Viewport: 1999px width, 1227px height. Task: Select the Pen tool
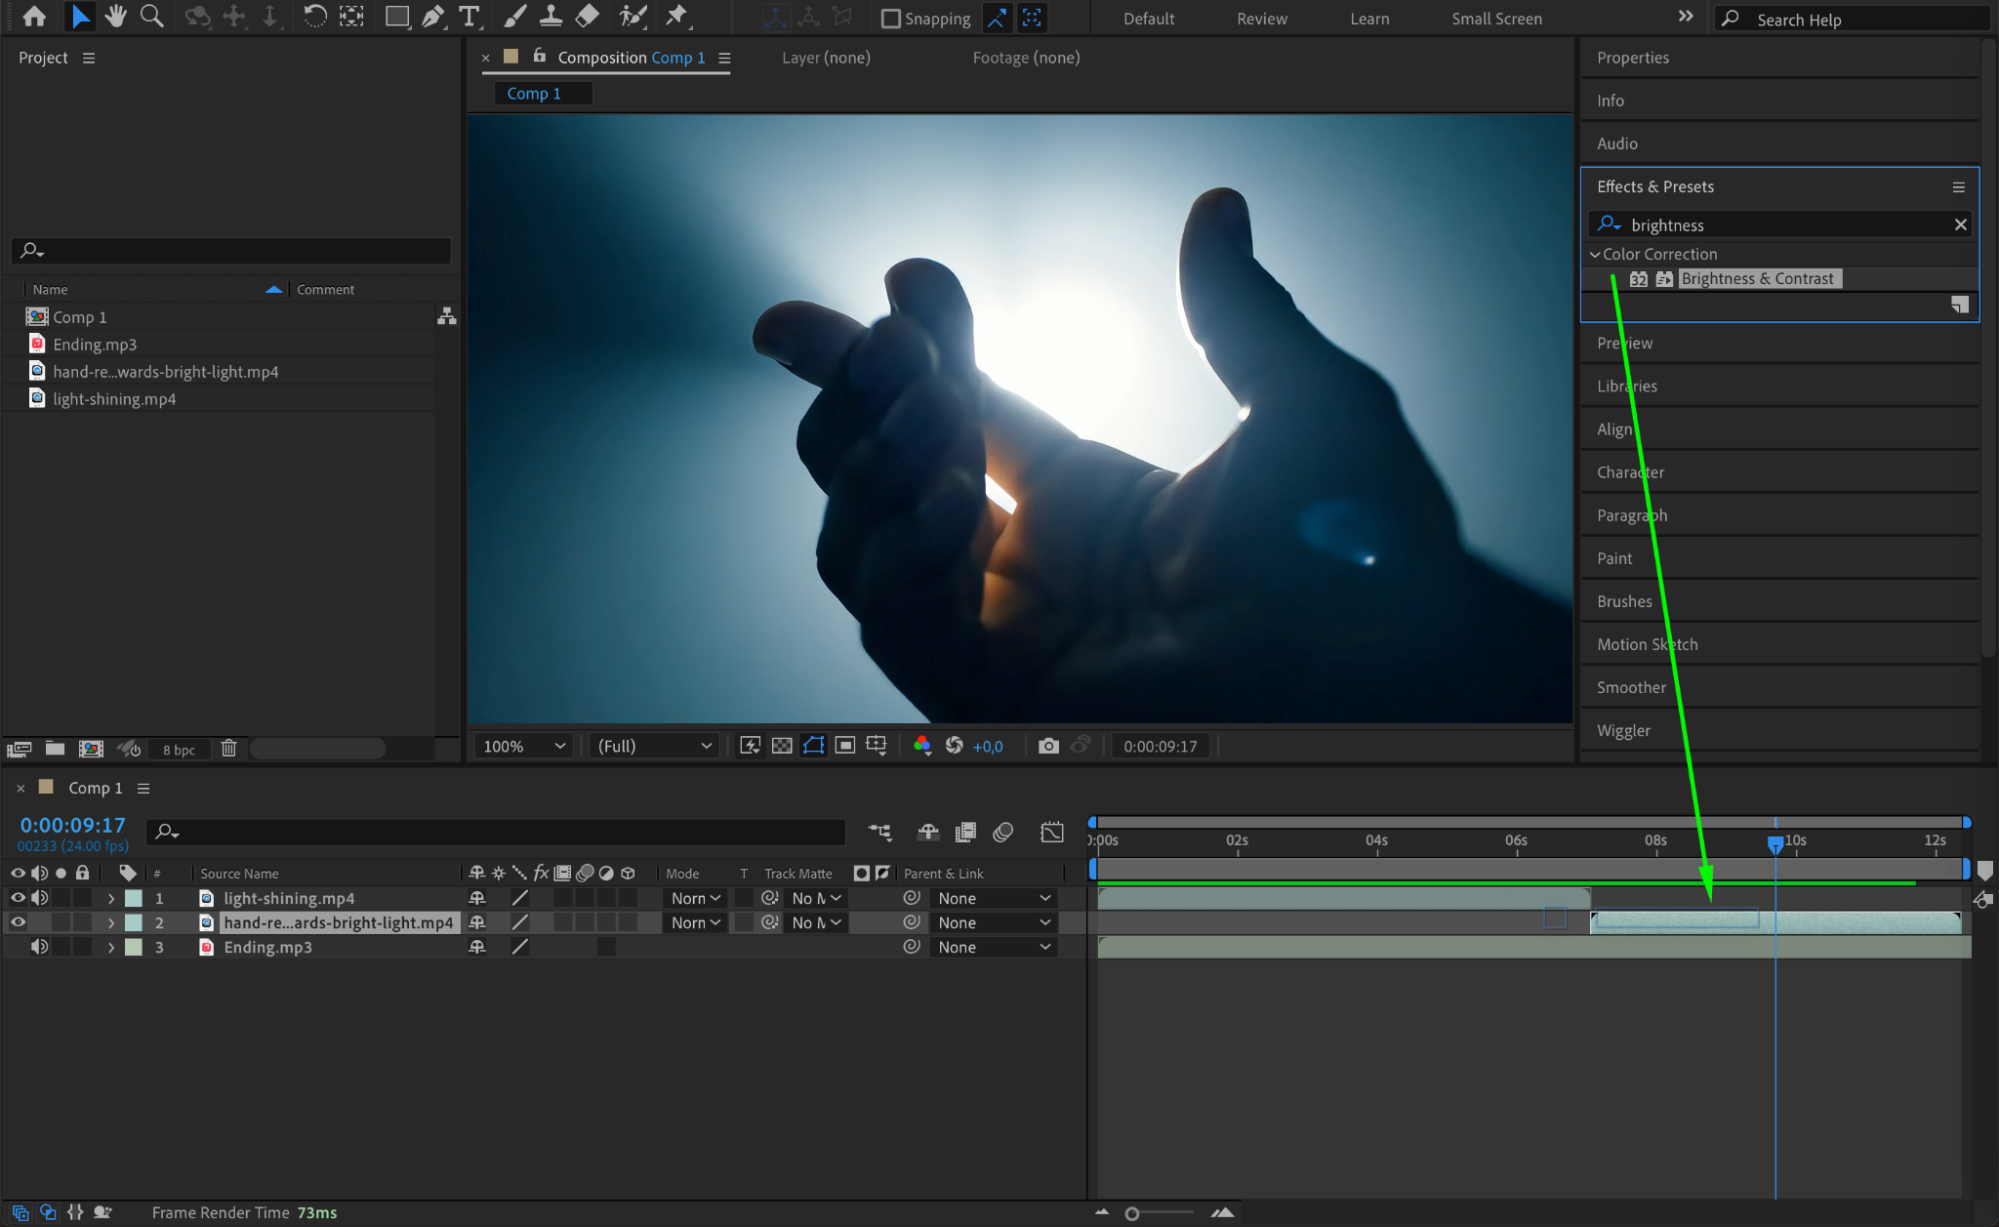432,16
